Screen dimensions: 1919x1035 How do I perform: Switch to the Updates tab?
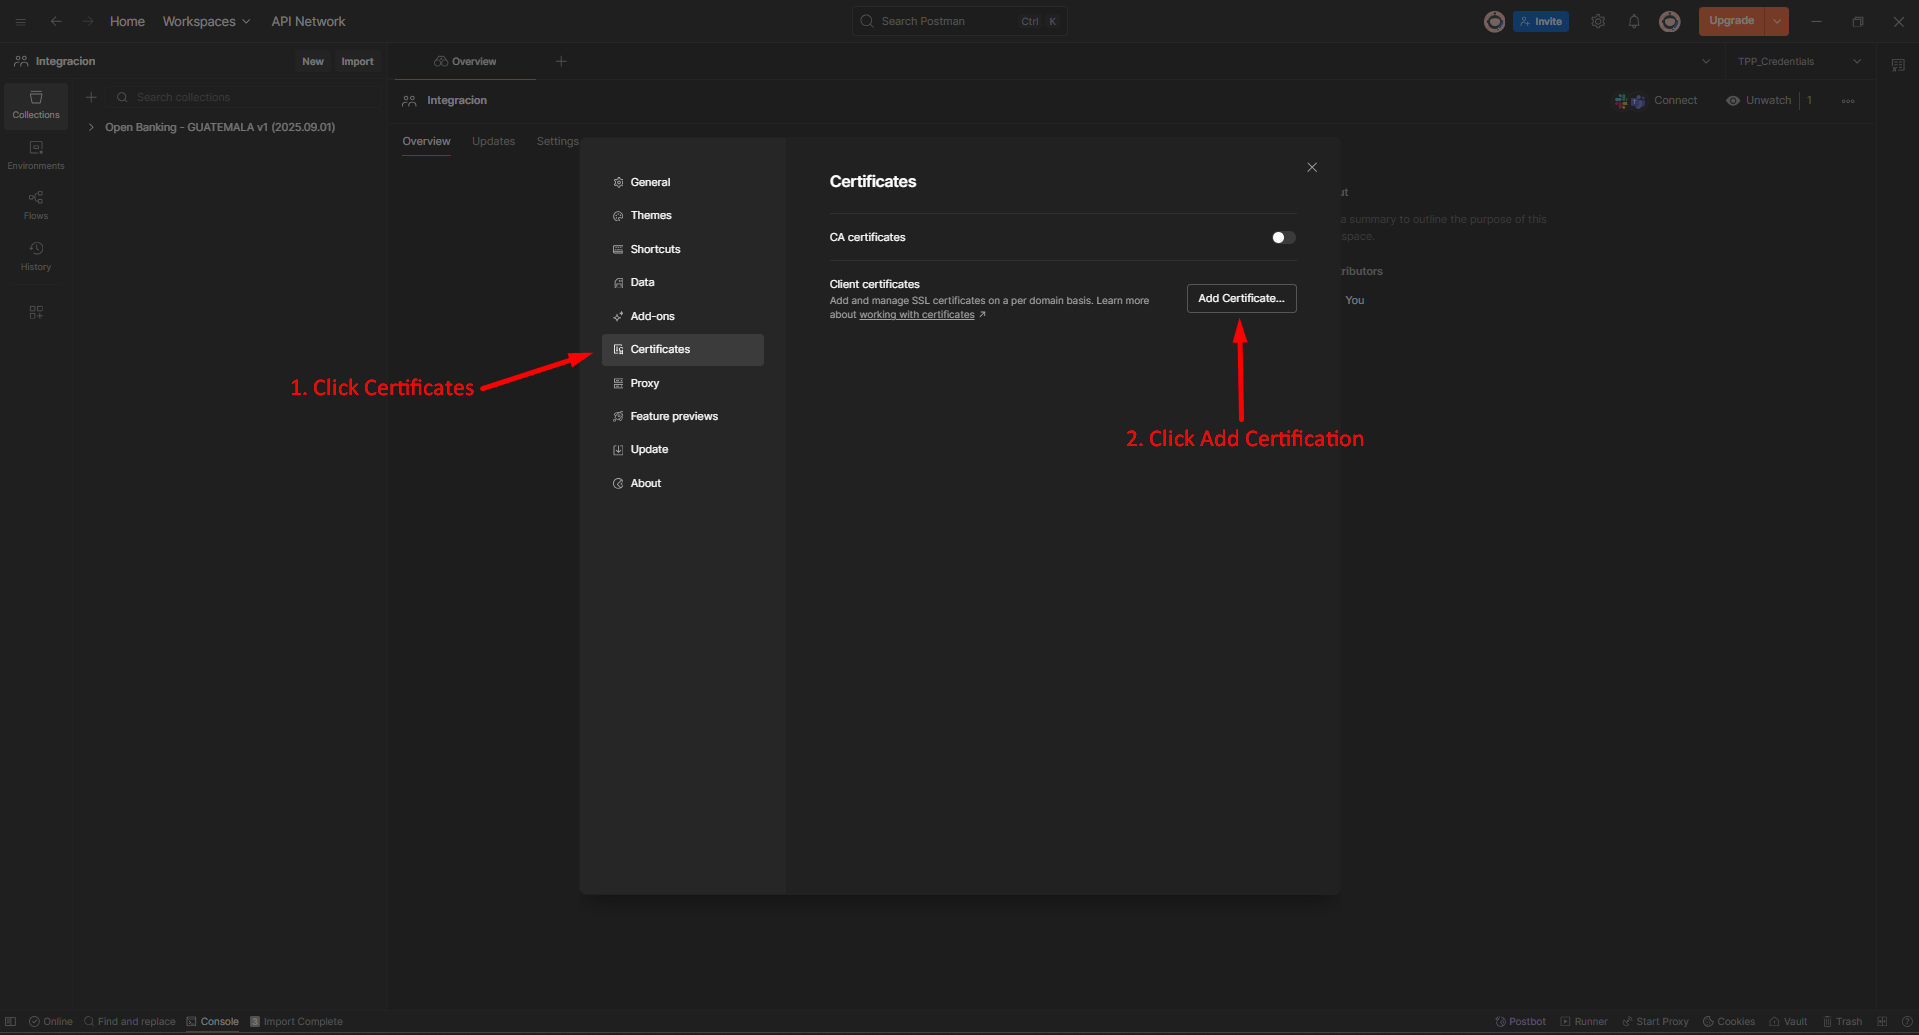click(493, 141)
